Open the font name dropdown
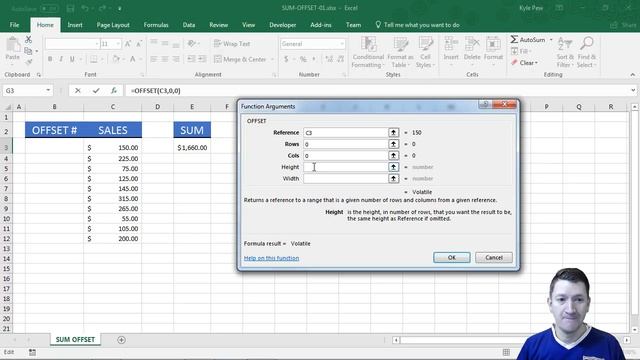 (x=97, y=44)
